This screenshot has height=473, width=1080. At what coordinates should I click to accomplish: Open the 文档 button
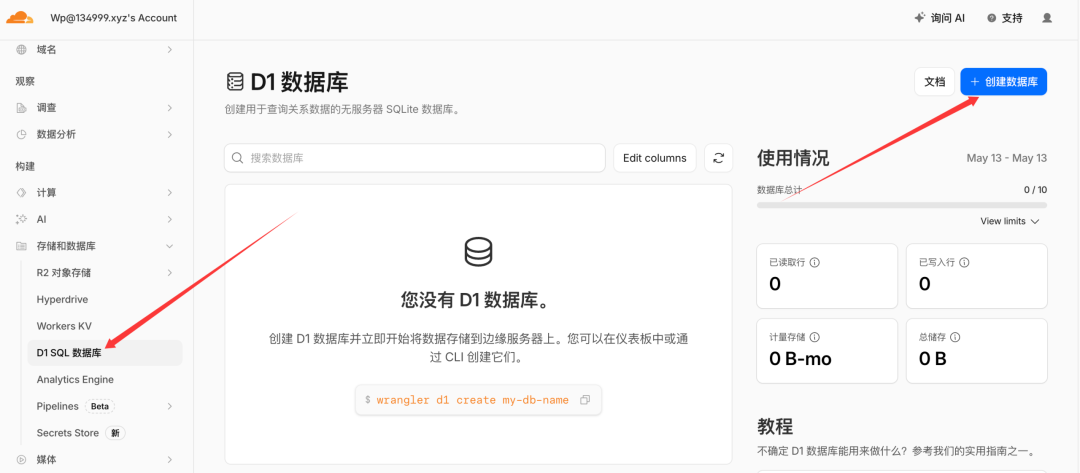pyautogui.click(x=935, y=81)
